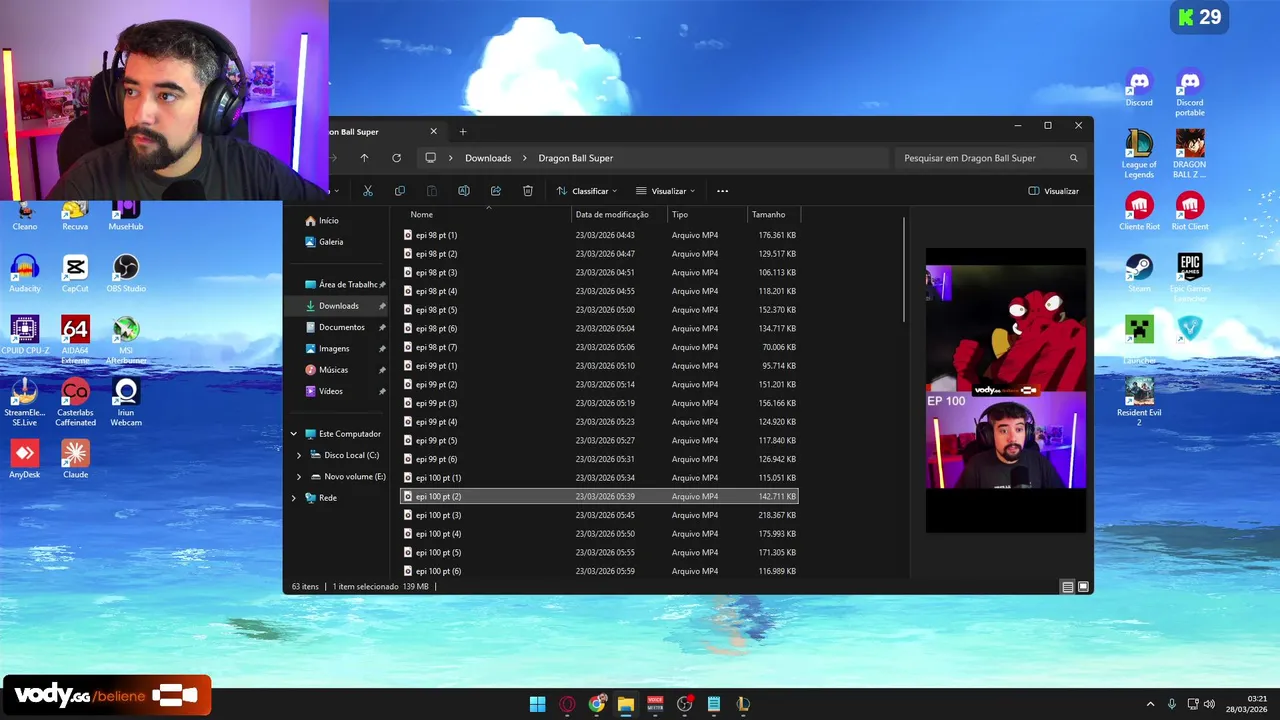Open Iriun Webcam desktop shortcut

[126, 402]
